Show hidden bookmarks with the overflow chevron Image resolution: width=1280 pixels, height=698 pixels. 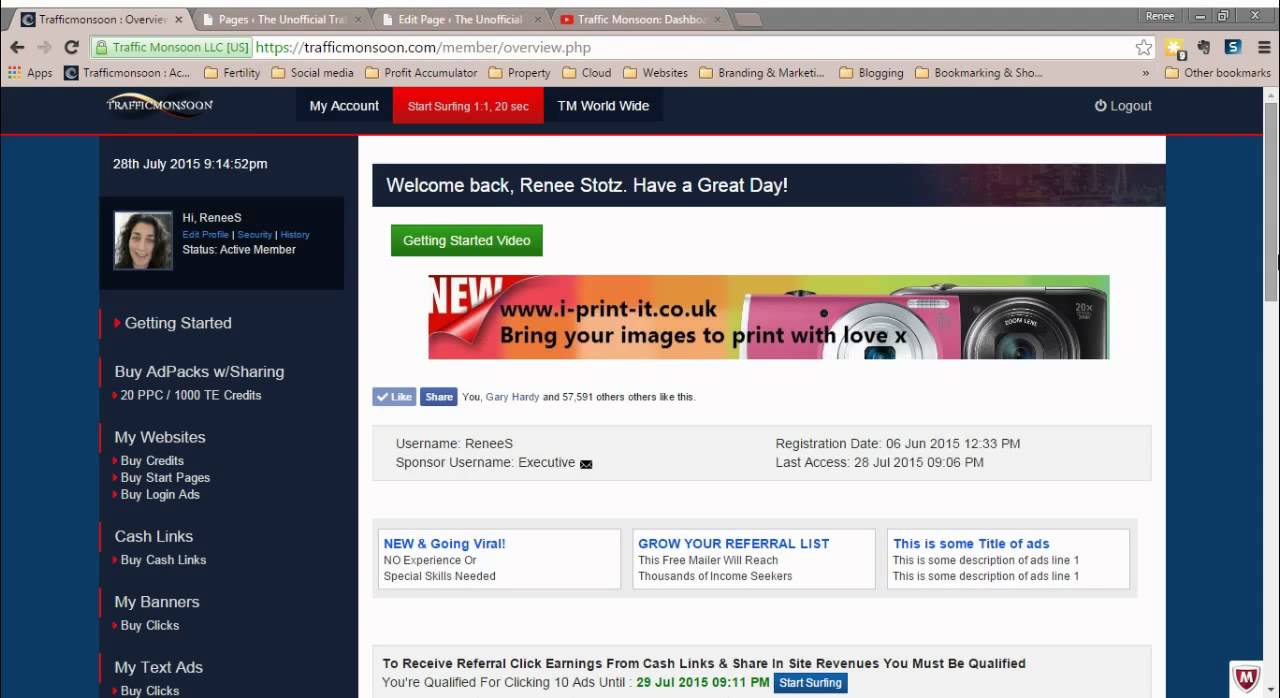(x=1146, y=73)
